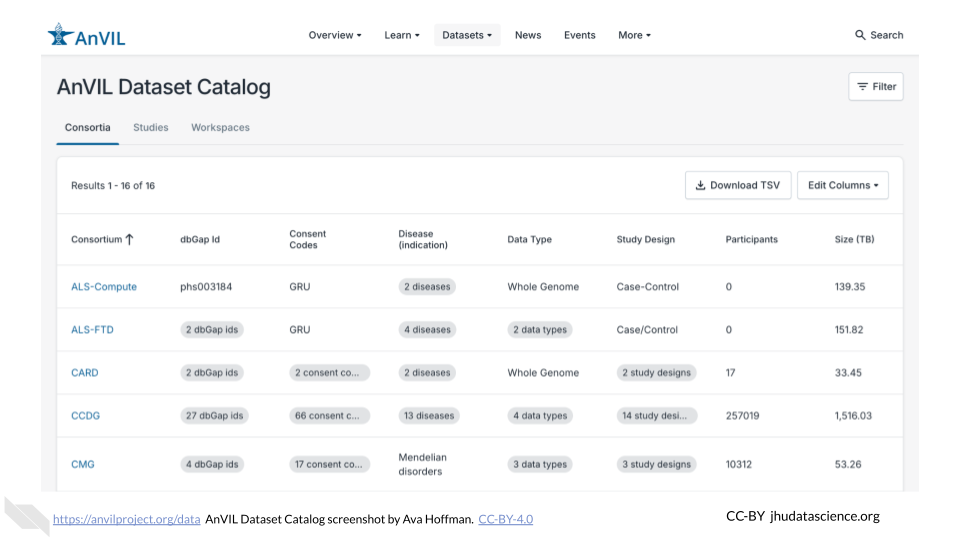Click the 139.35 size value

[850, 287]
